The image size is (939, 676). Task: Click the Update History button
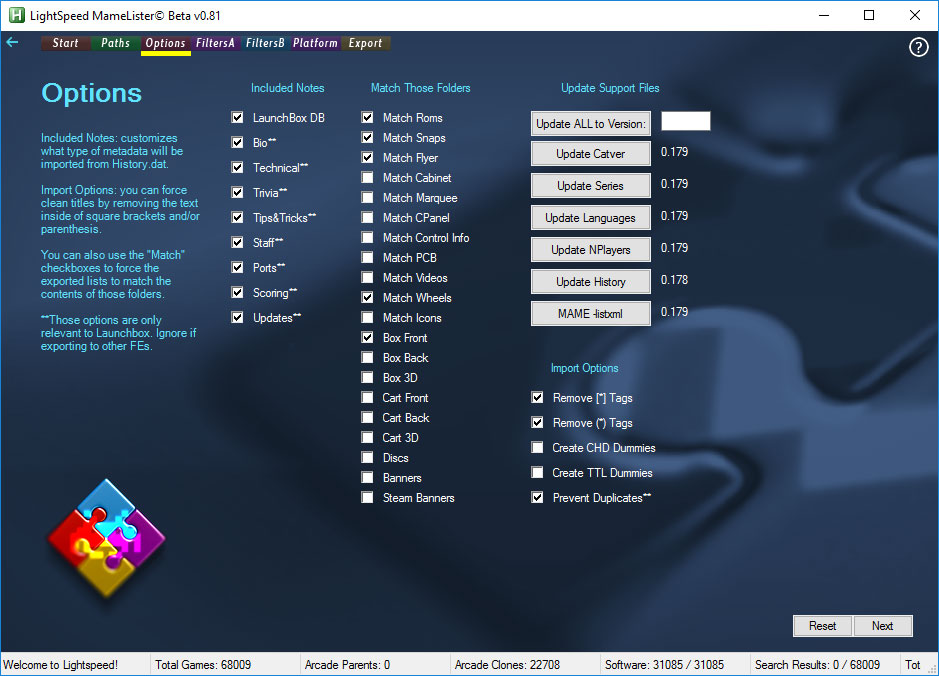coord(590,281)
